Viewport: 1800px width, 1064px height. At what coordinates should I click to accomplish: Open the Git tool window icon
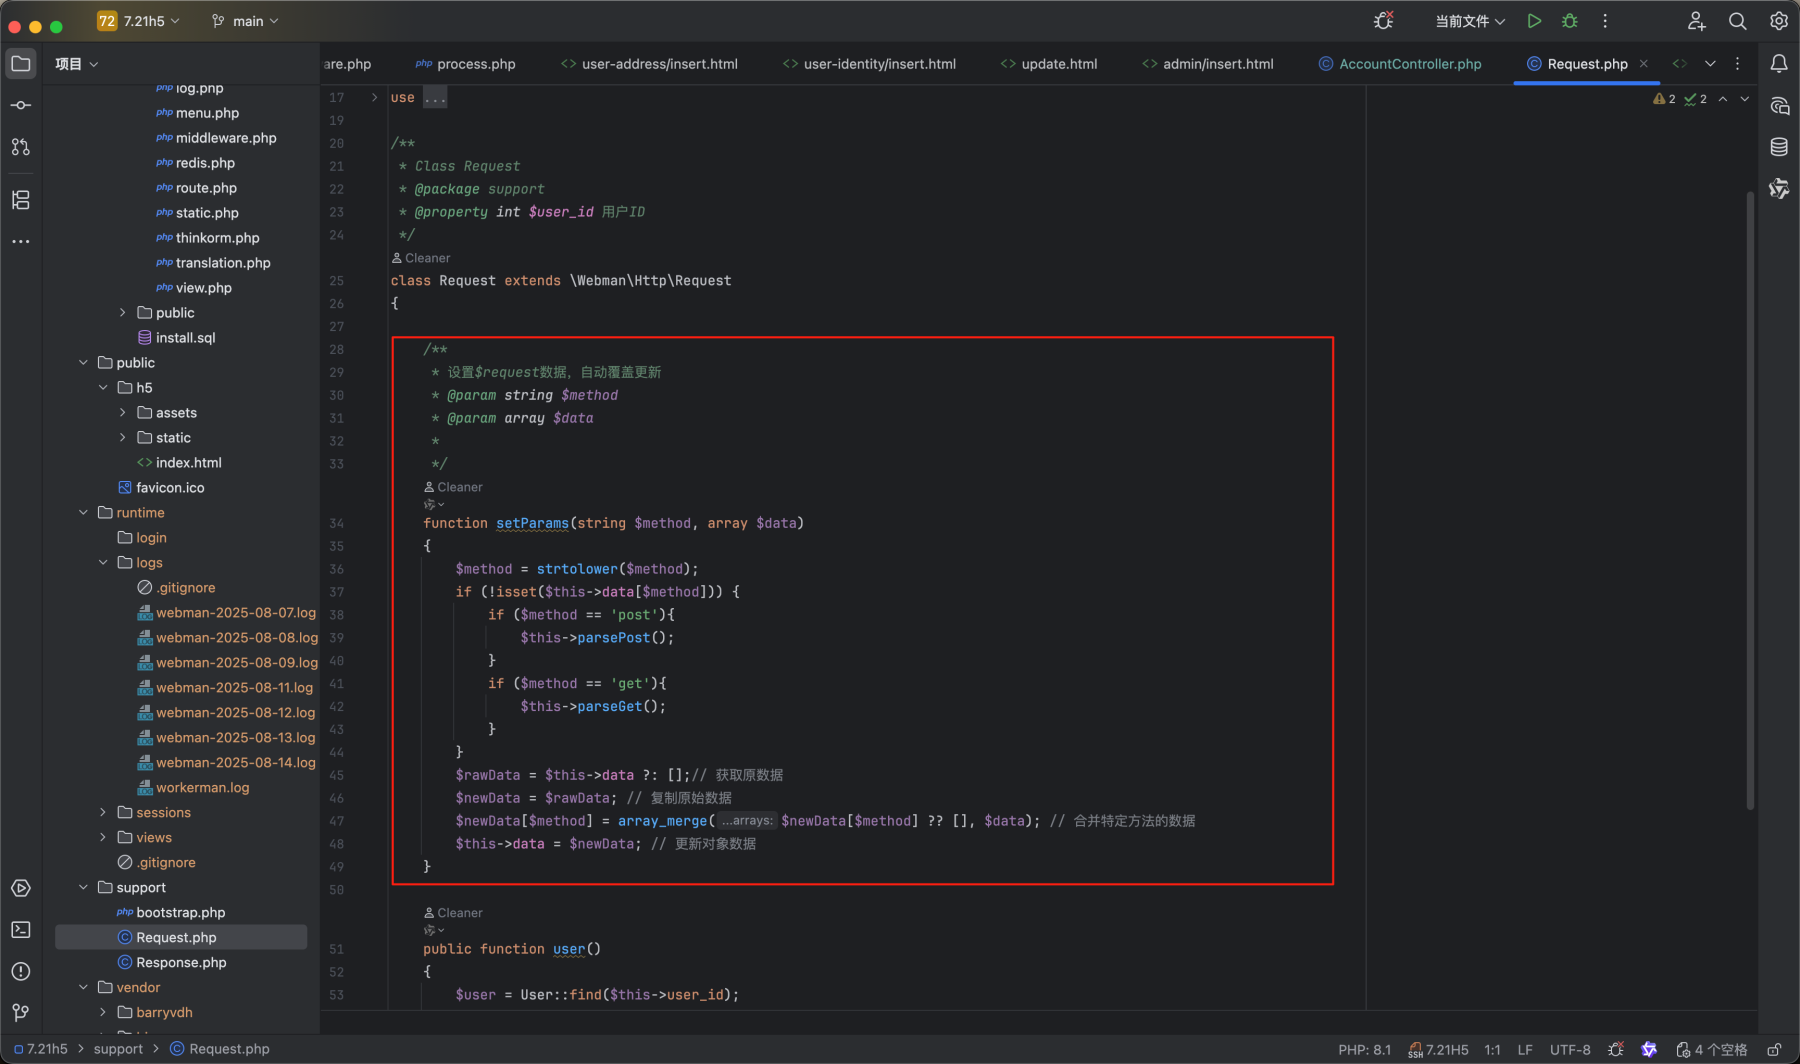tap(20, 1013)
